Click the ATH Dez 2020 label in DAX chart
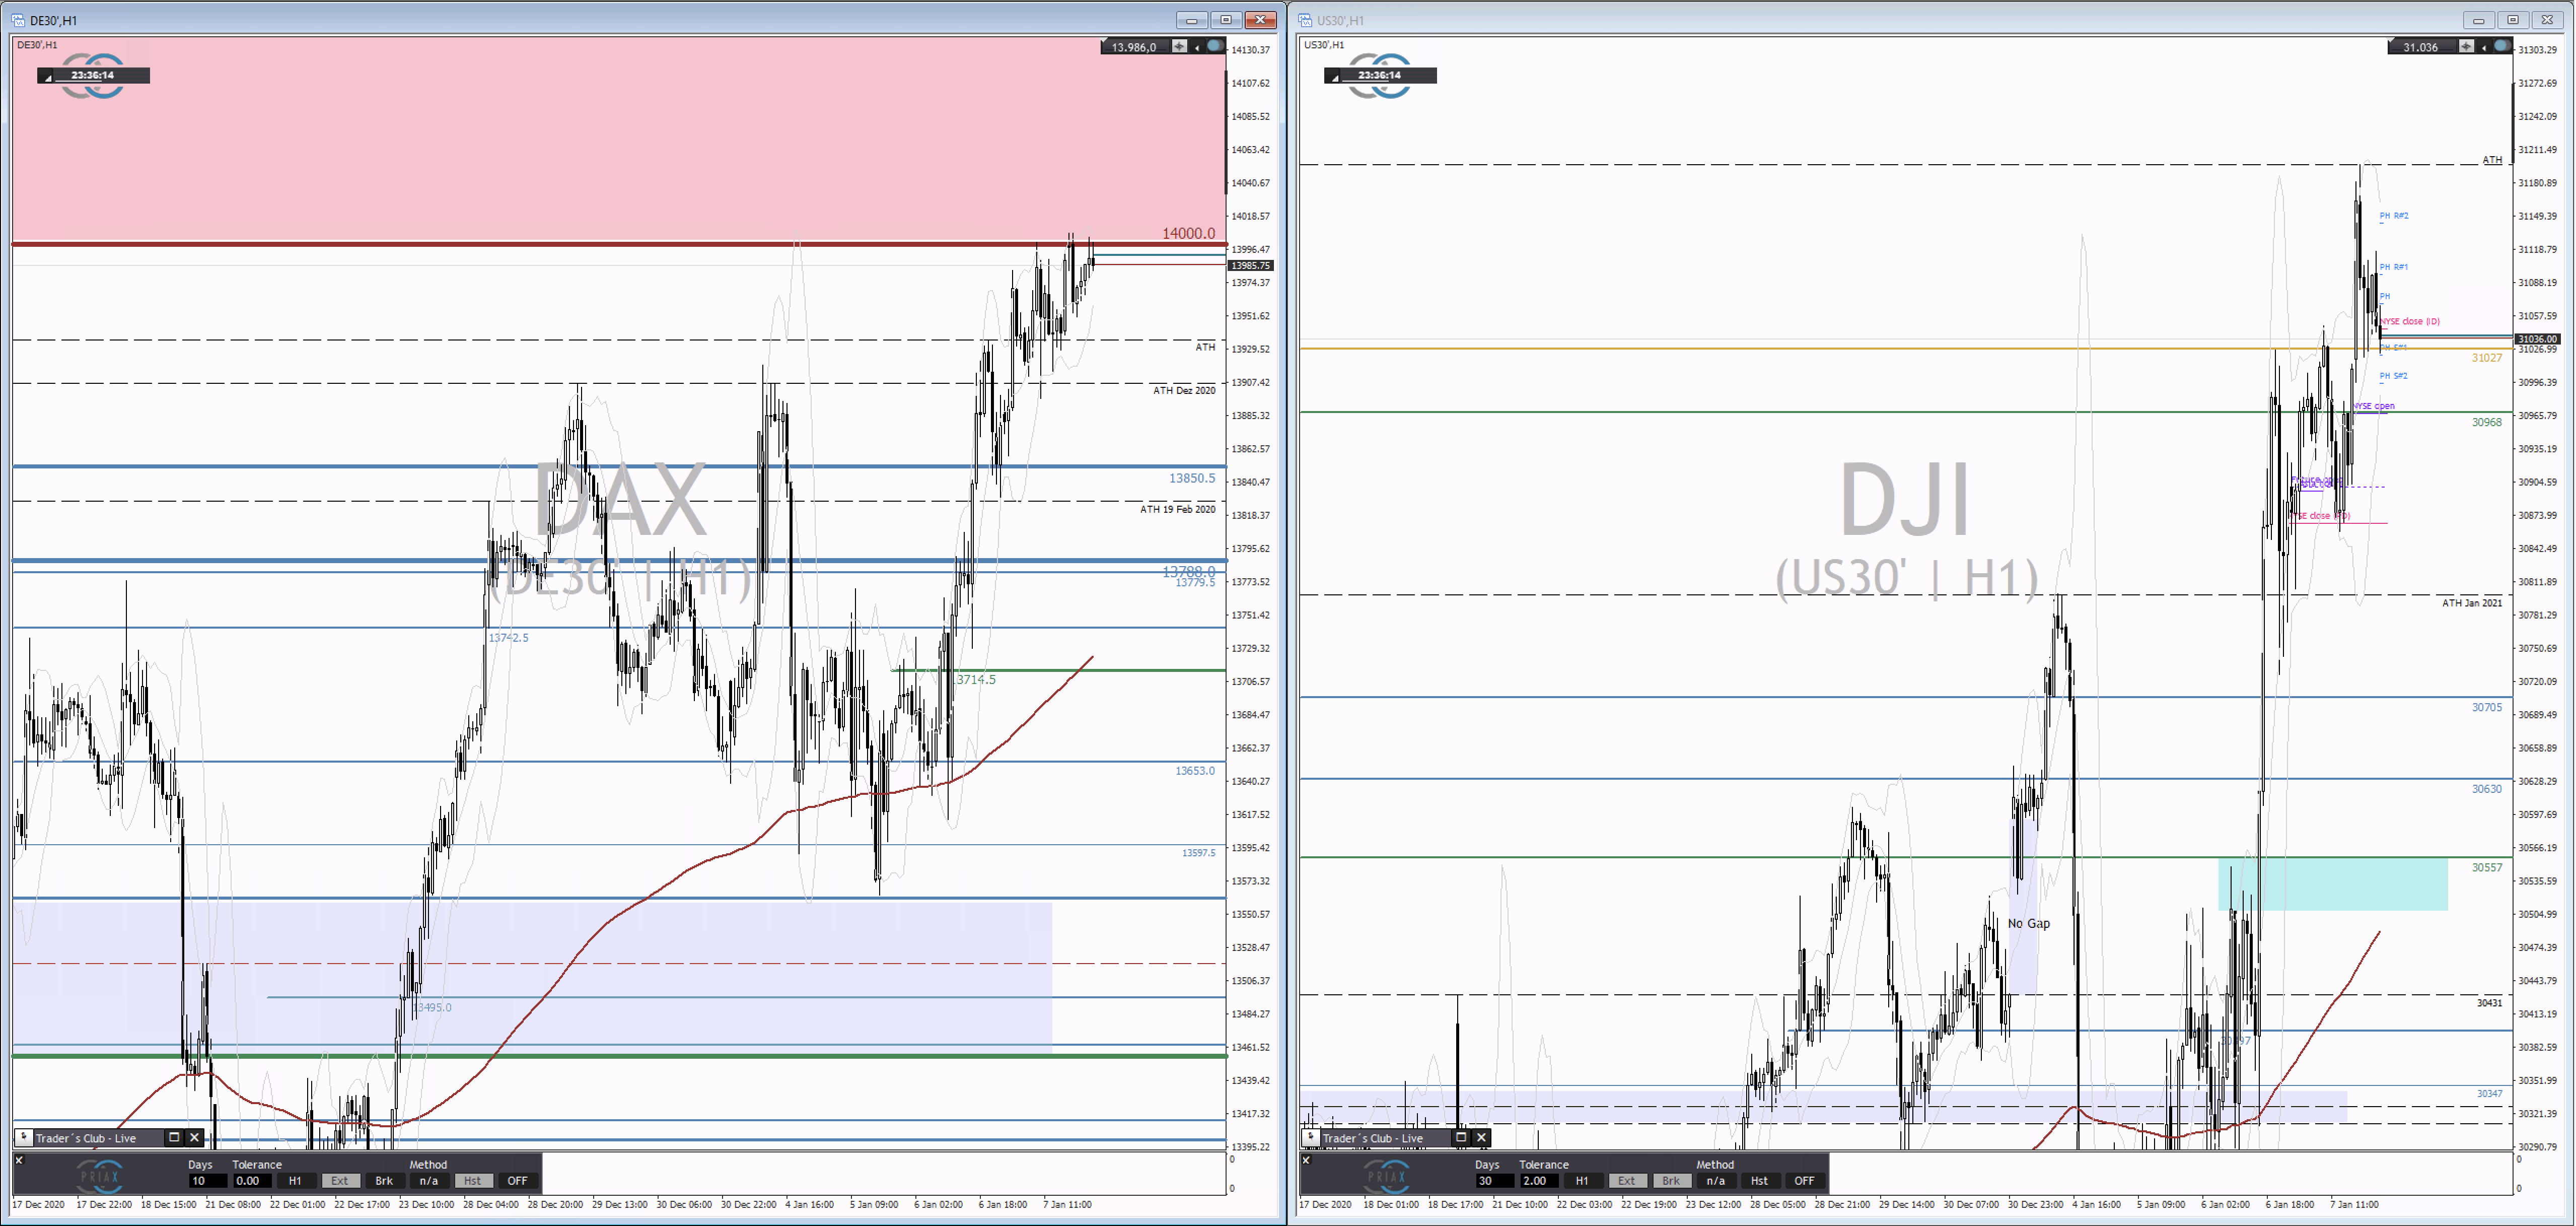2576x1226 pixels. tap(1184, 390)
